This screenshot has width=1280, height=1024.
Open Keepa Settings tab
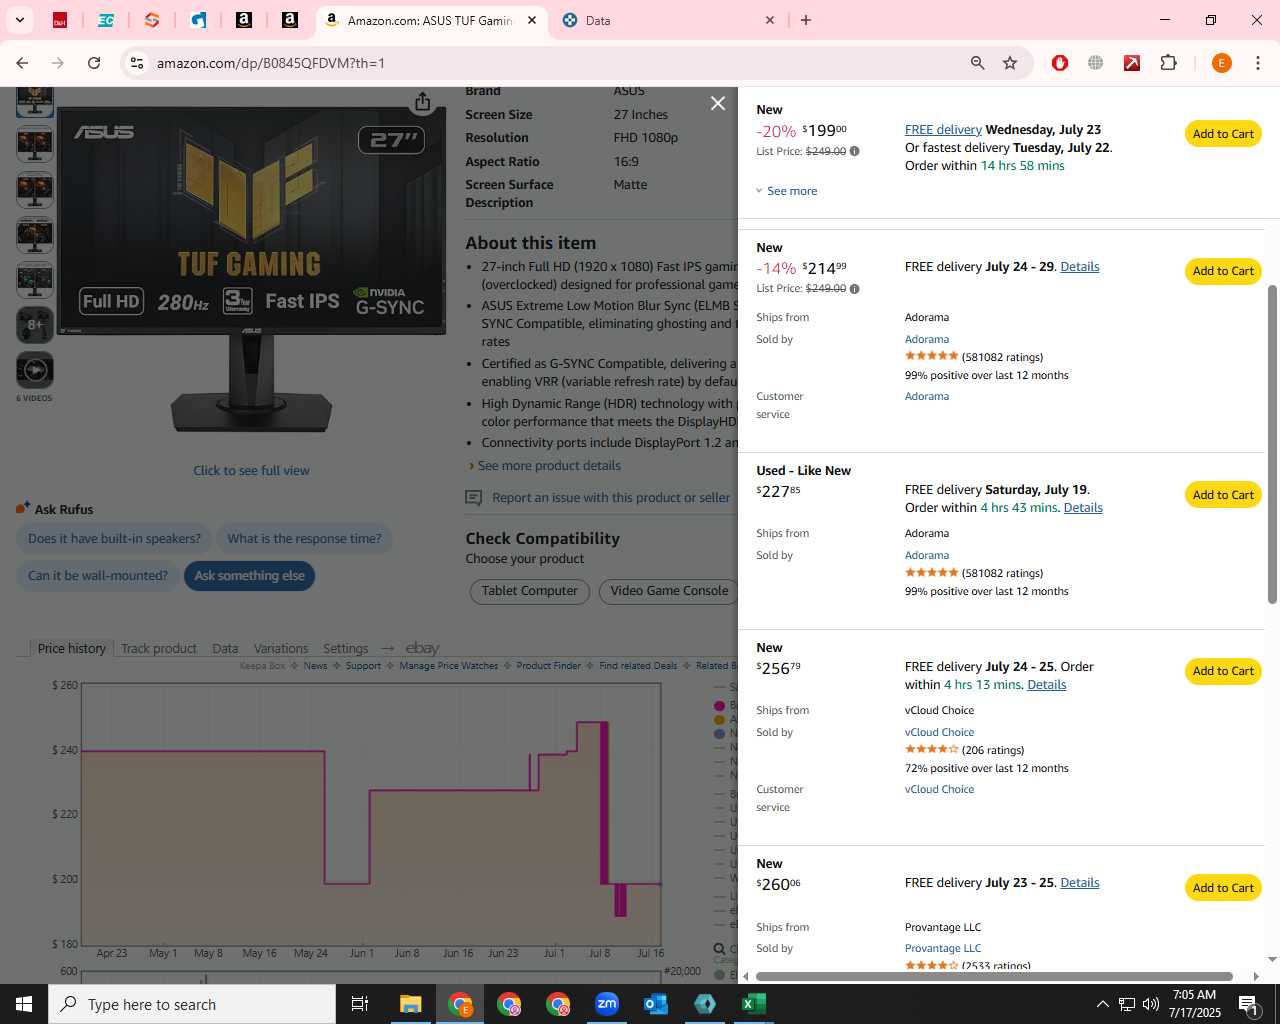tap(346, 648)
